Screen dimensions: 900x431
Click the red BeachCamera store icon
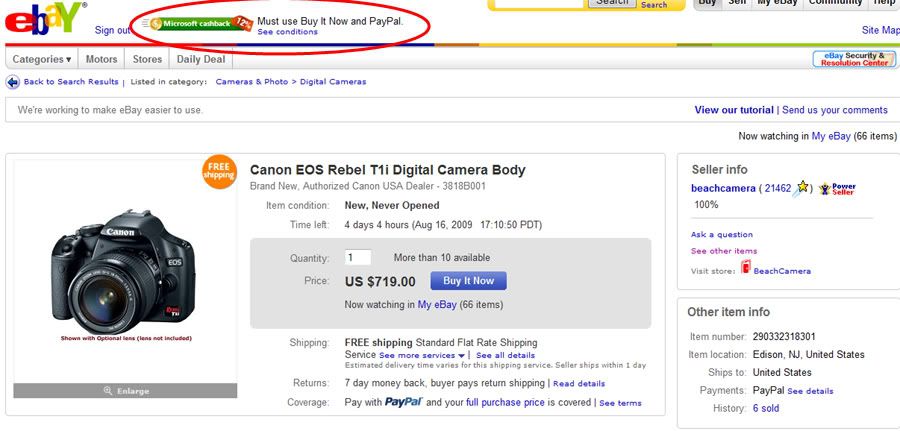[745, 269]
